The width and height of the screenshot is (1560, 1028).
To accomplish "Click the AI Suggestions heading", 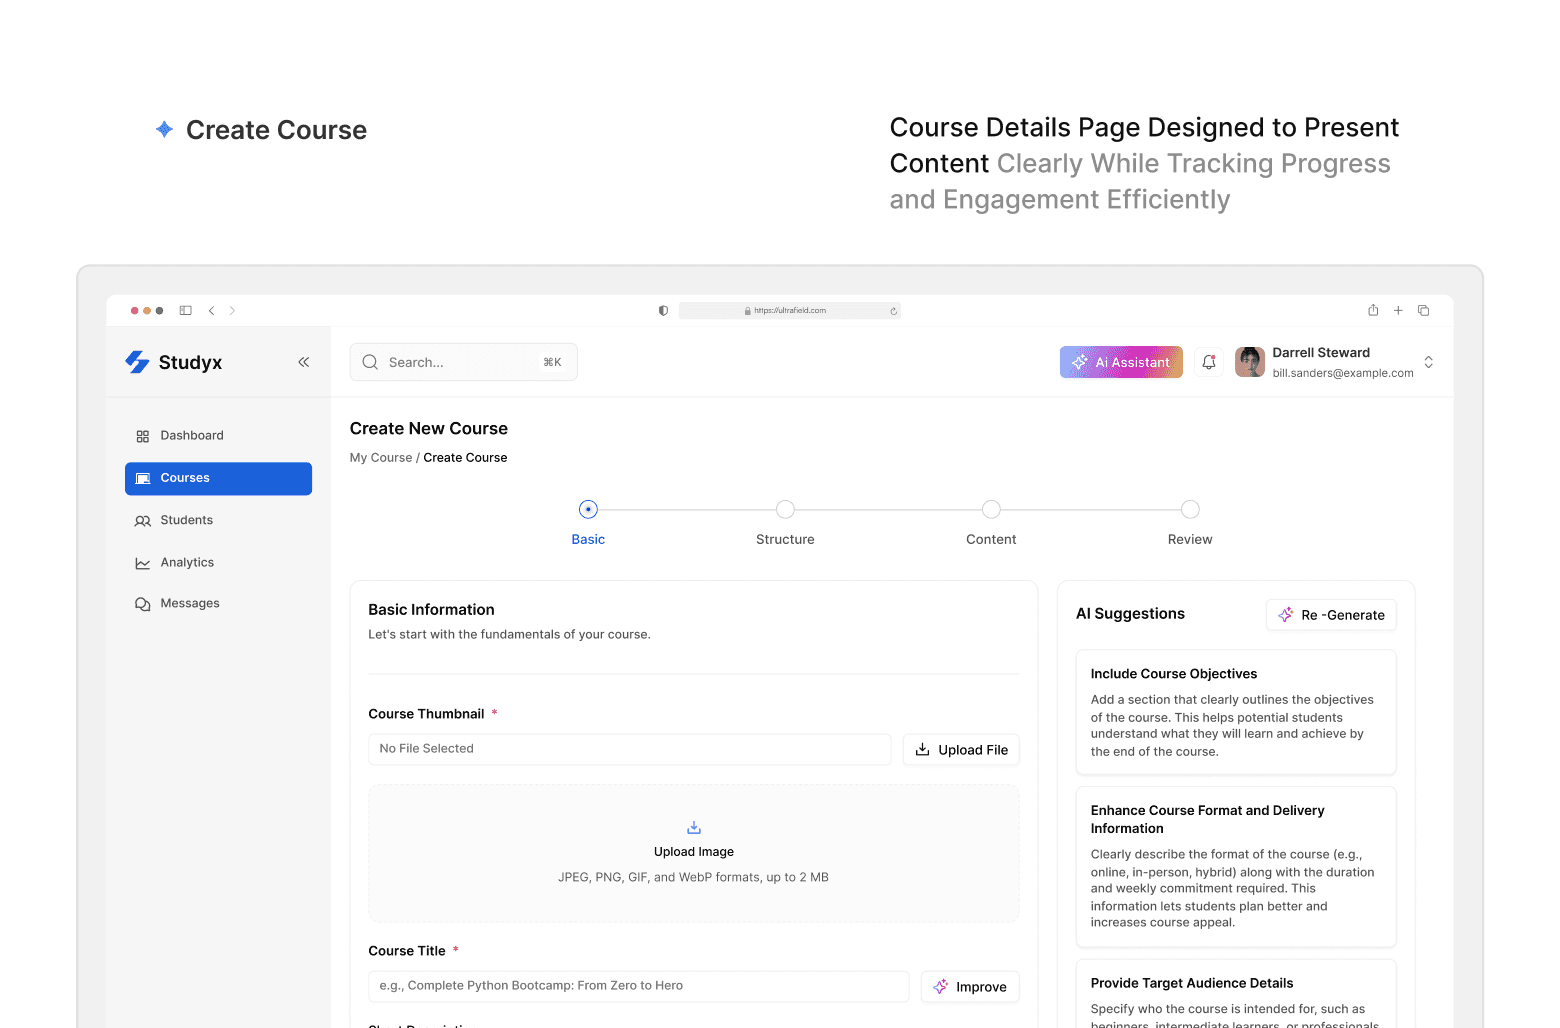I will (1130, 614).
